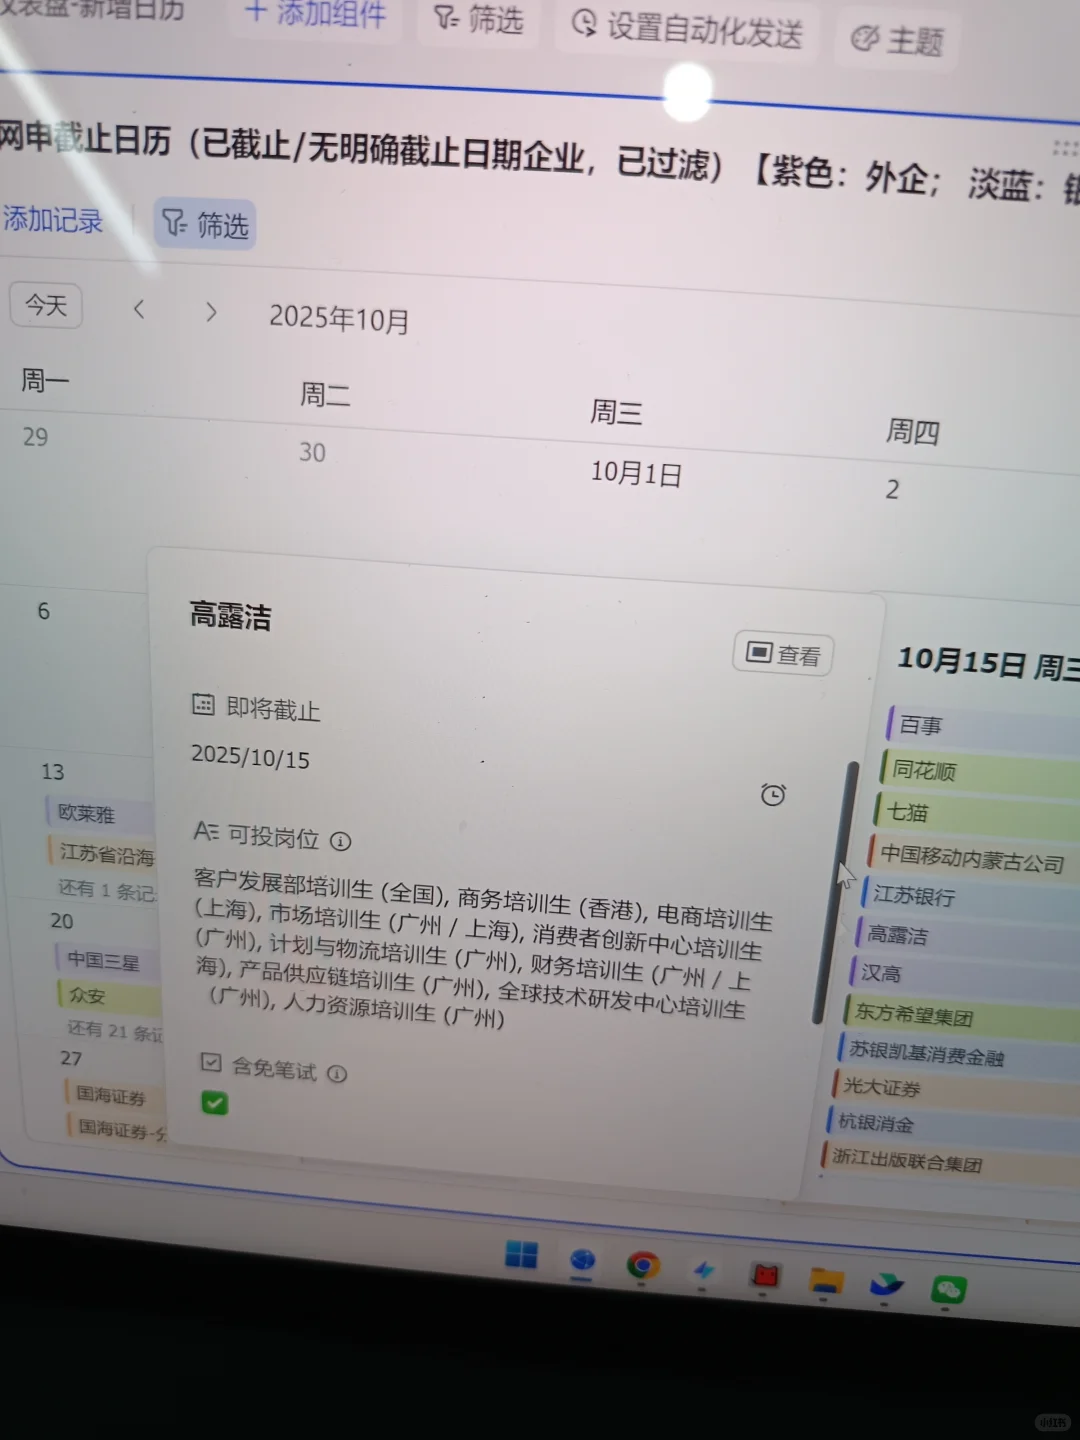This screenshot has height=1440, width=1080.
Task: Toggle the green 含免笔试 checkbox
Action: pos(214,1103)
